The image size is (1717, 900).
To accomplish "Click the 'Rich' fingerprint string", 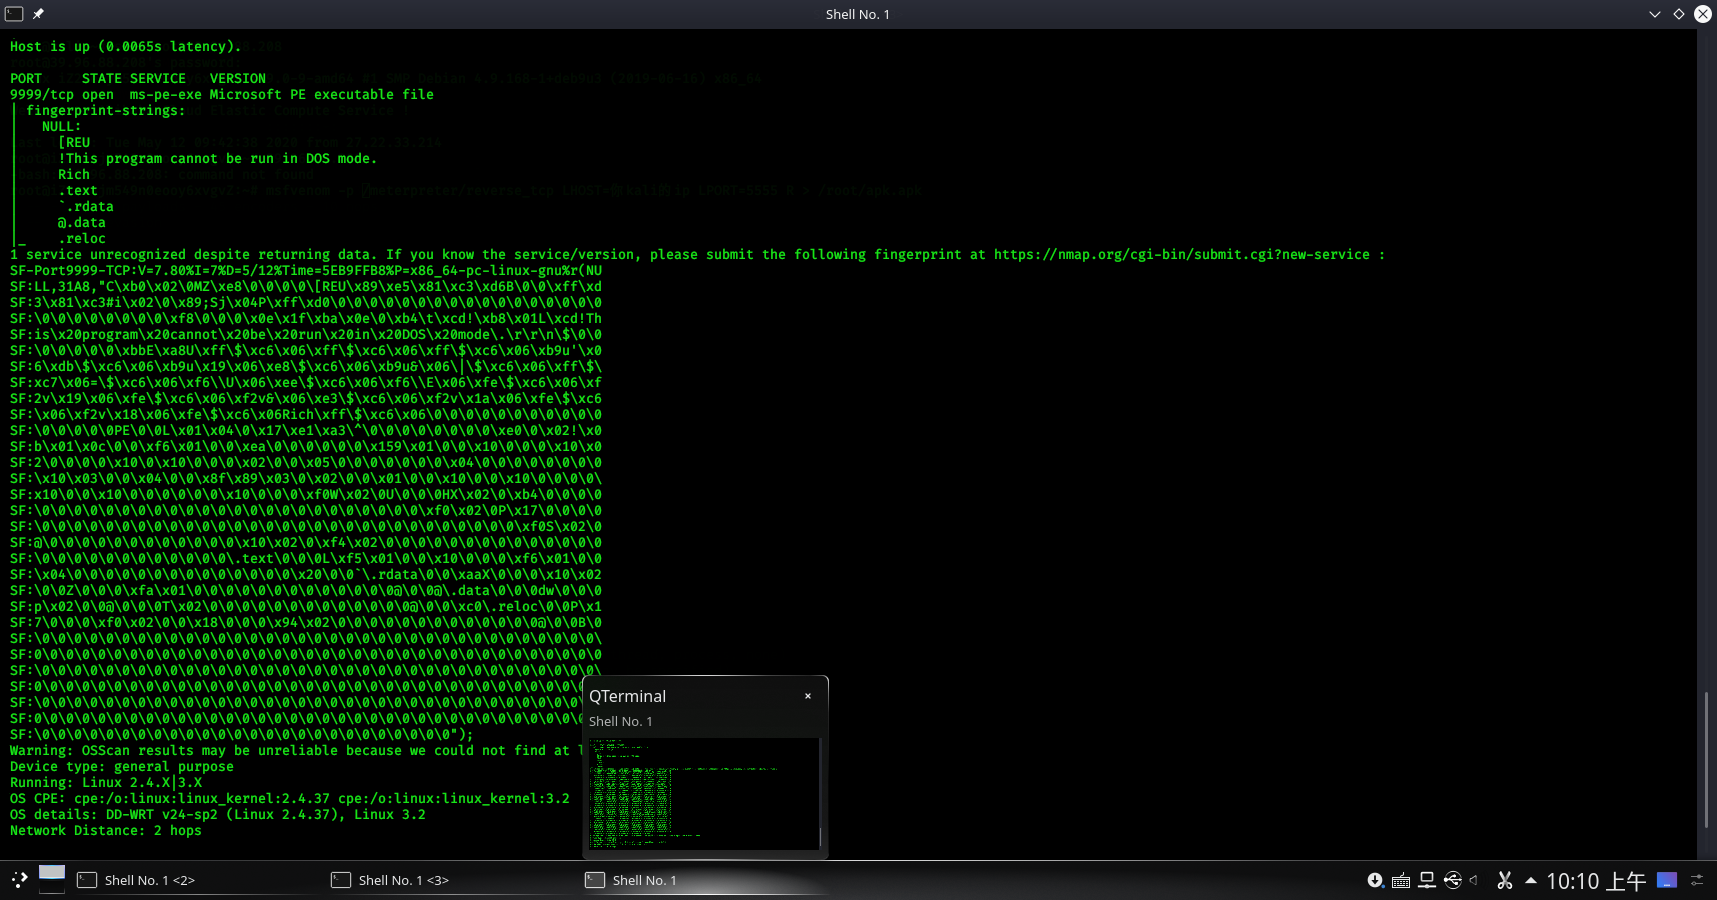I will tap(74, 175).
